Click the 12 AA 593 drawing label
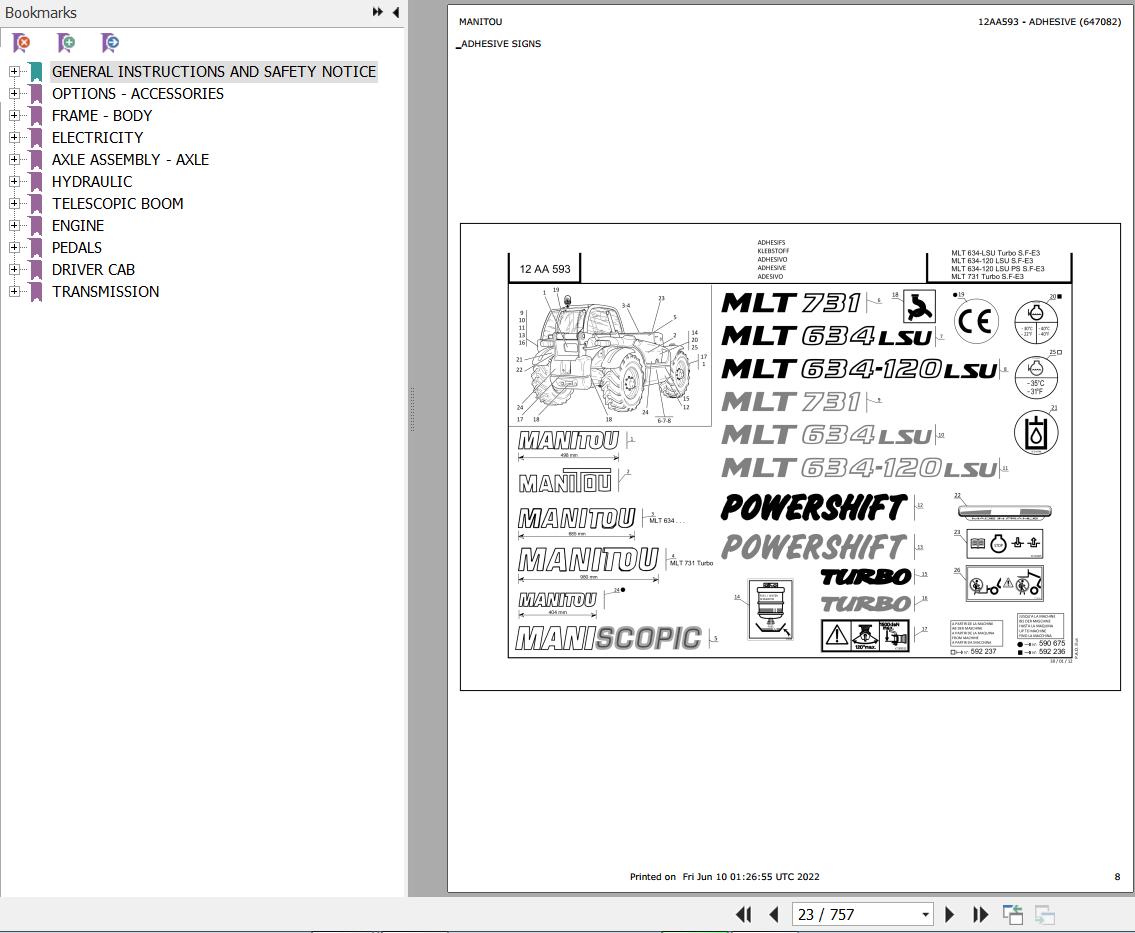Screen dimensions: 1135x933 tap(545, 269)
